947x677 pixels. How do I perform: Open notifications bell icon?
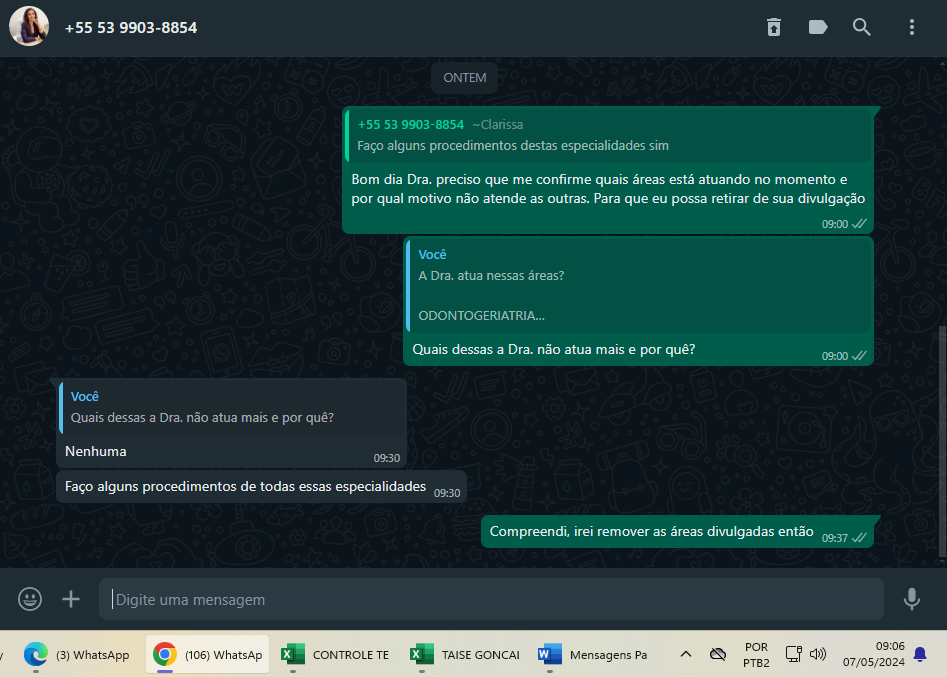coord(920,654)
